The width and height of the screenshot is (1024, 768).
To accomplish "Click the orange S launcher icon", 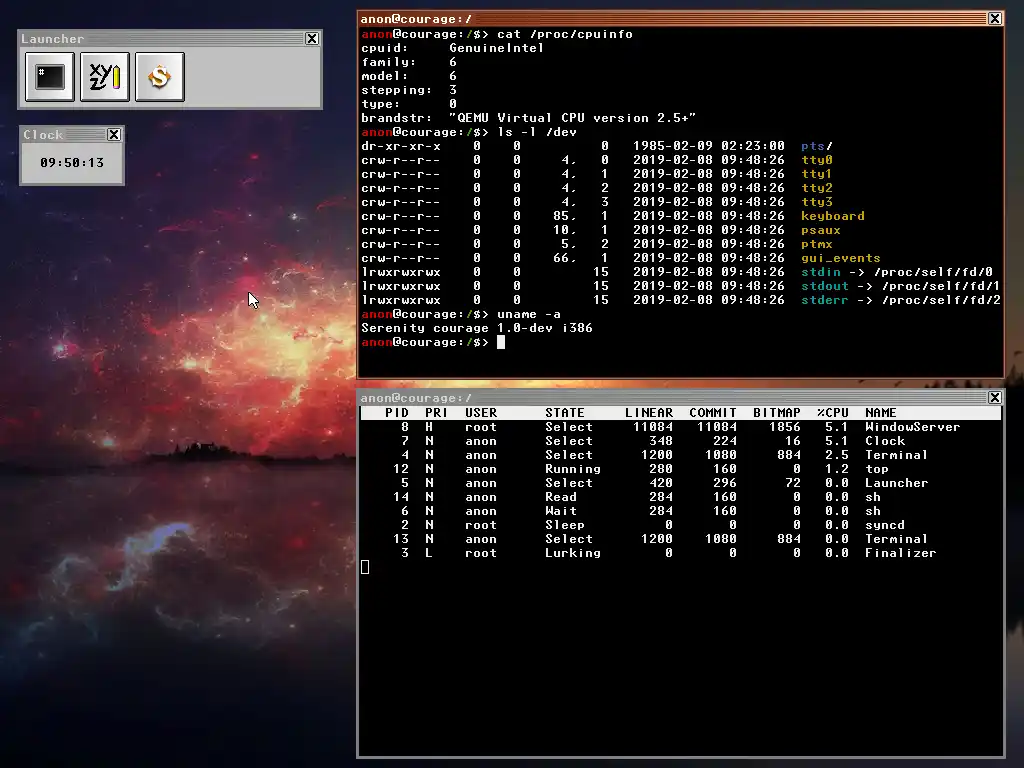I will pyautogui.click(x=159, y=77).
